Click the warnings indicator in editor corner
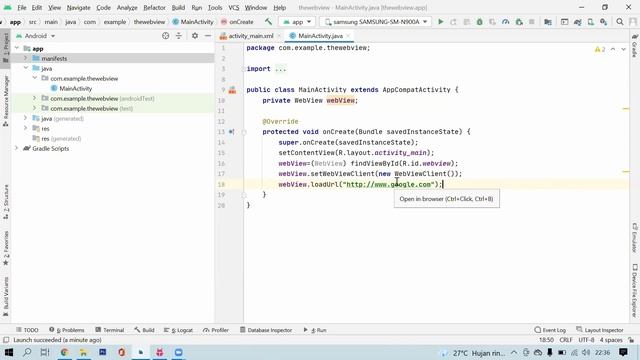 coord(600,49)
